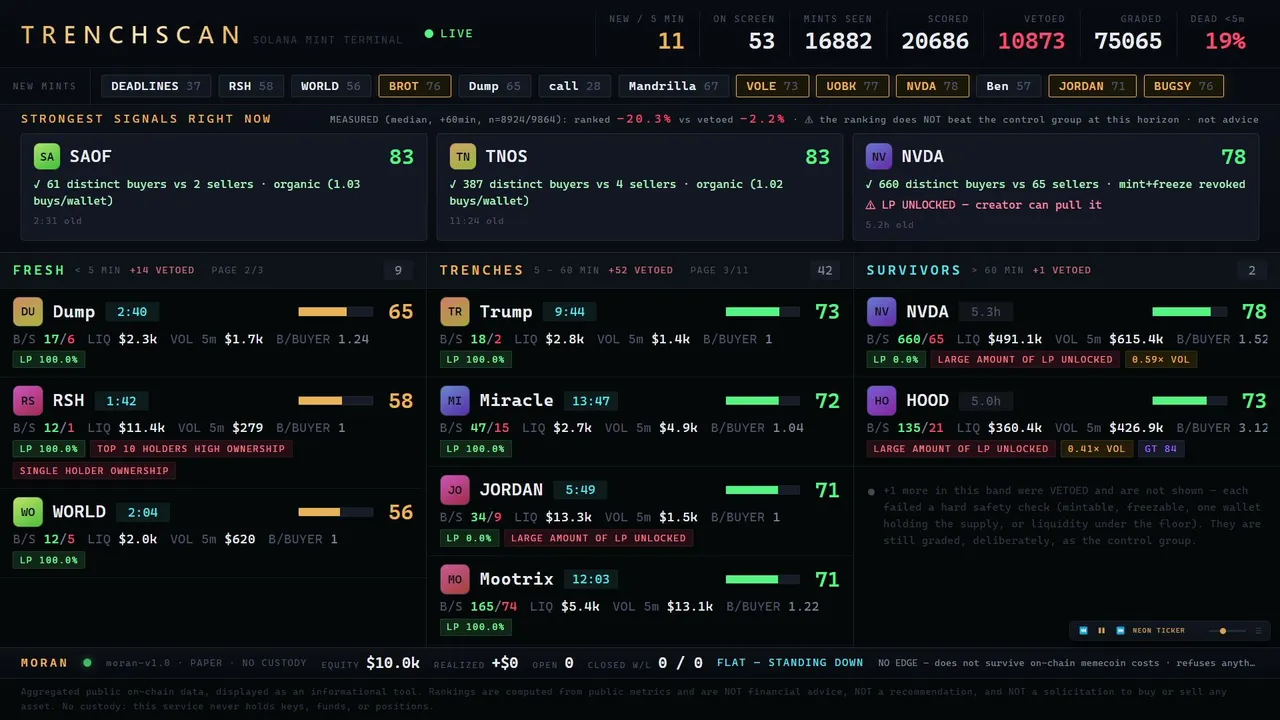Click the equity value $10.0k

click(x=393, y=663)
